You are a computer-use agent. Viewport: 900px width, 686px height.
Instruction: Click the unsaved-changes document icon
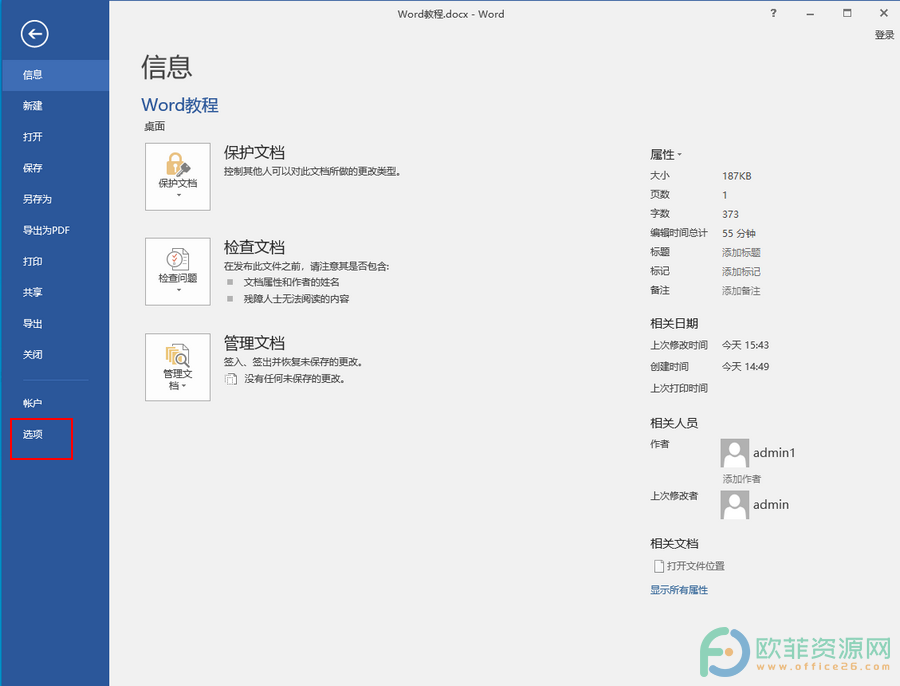pos(231,379)
